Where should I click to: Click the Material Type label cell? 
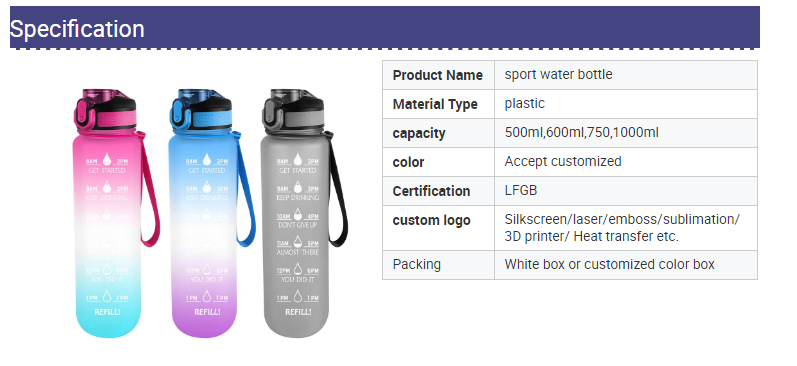438,104
